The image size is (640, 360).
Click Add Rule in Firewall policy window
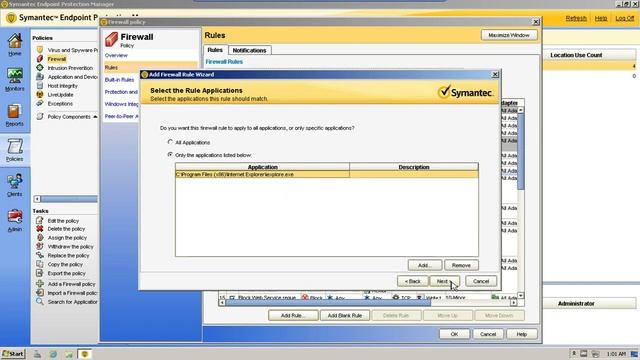tap(293, 316)
